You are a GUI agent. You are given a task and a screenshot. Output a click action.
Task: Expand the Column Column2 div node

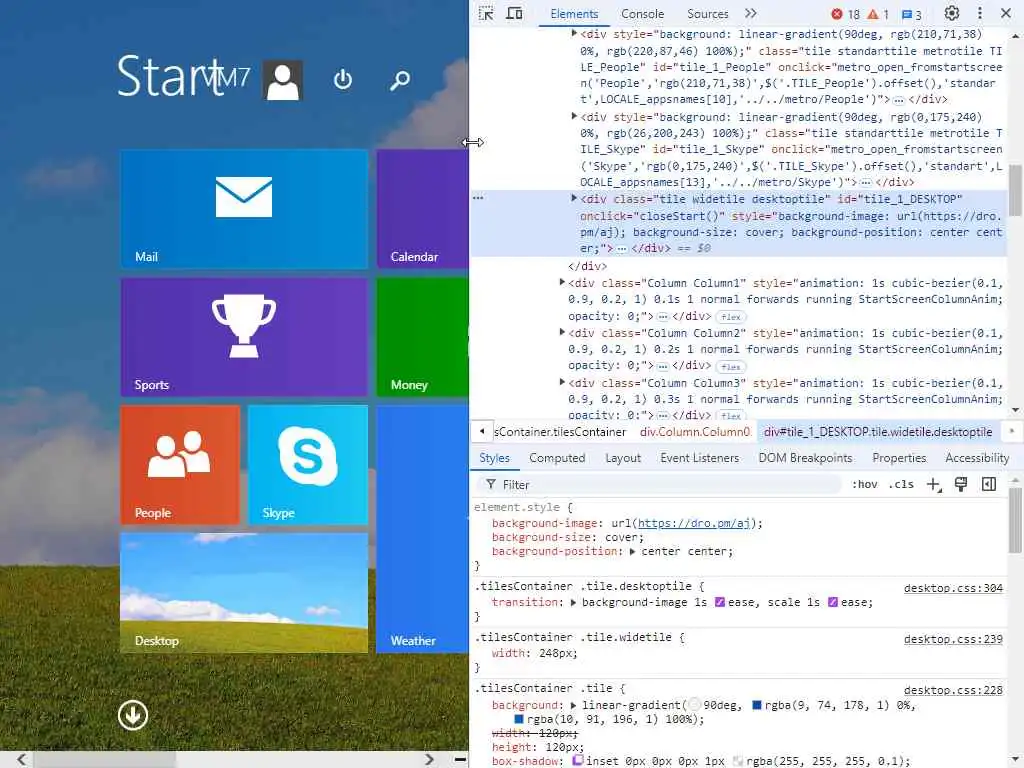pos(562,332)
